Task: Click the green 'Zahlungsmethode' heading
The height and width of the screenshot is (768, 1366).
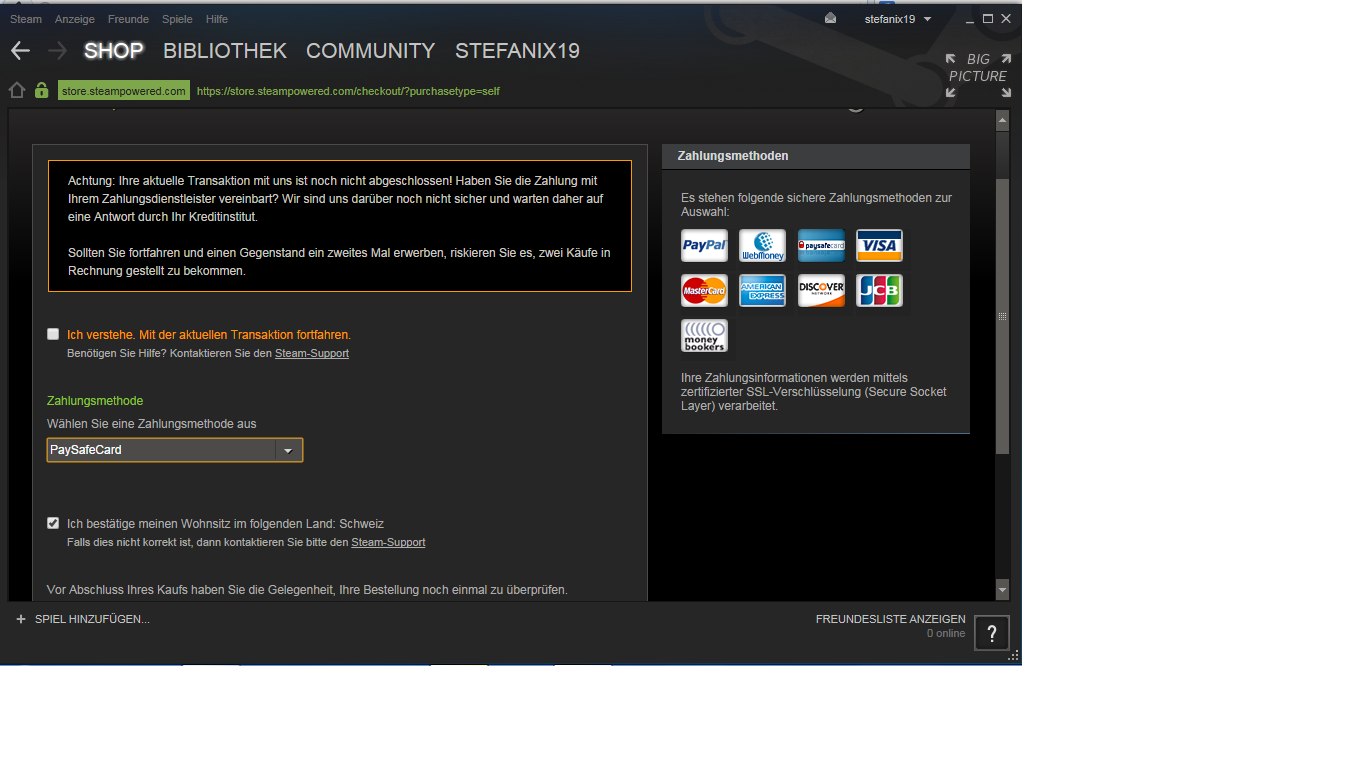Action: pyautogui.click(x=95, y=401)
